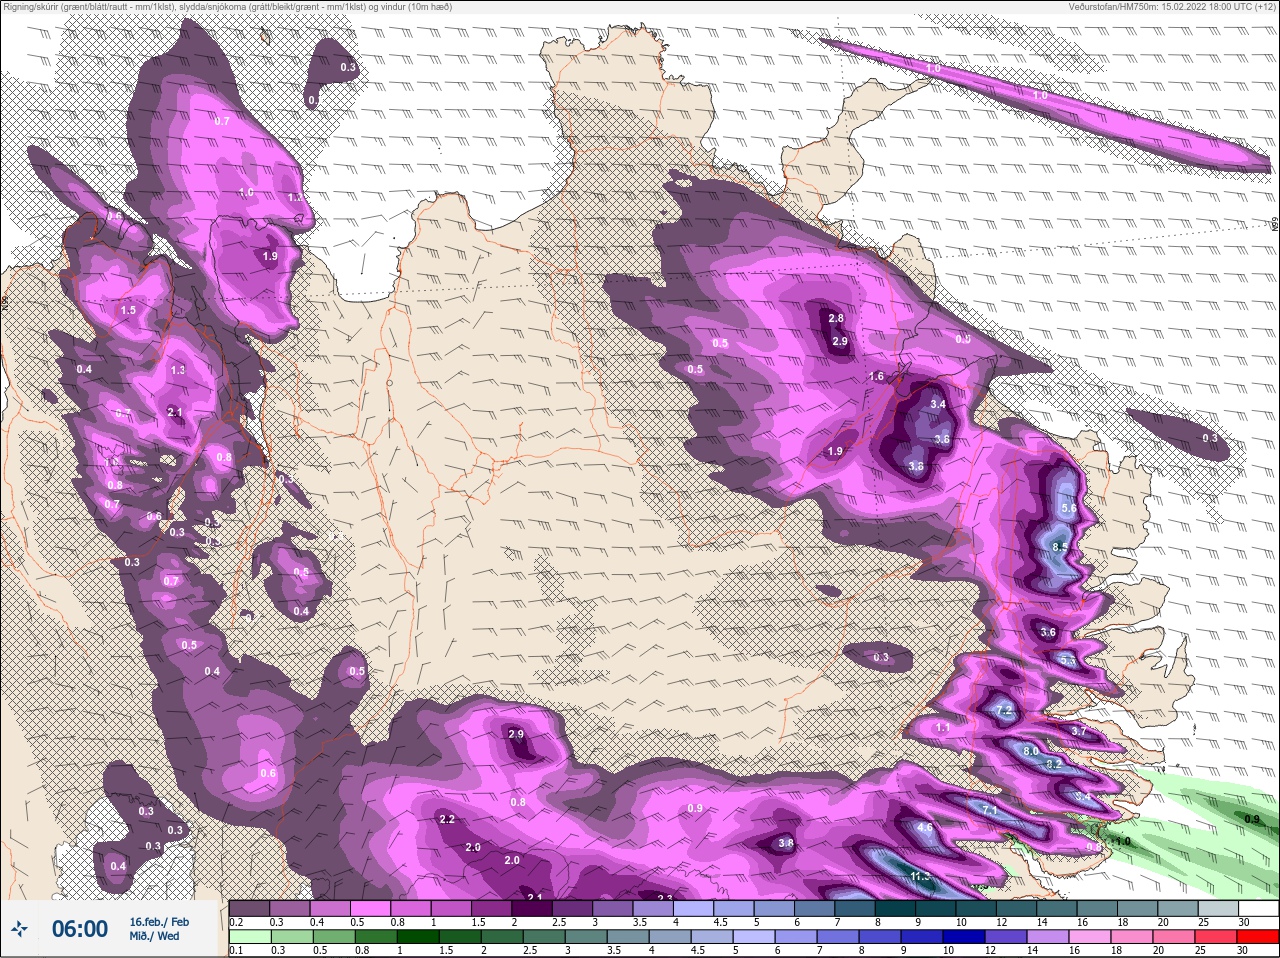The height and width of the screenshot is (958, 1280).
Task: Click the 1.1 precipitation value on the map
Action: [942, 728]
